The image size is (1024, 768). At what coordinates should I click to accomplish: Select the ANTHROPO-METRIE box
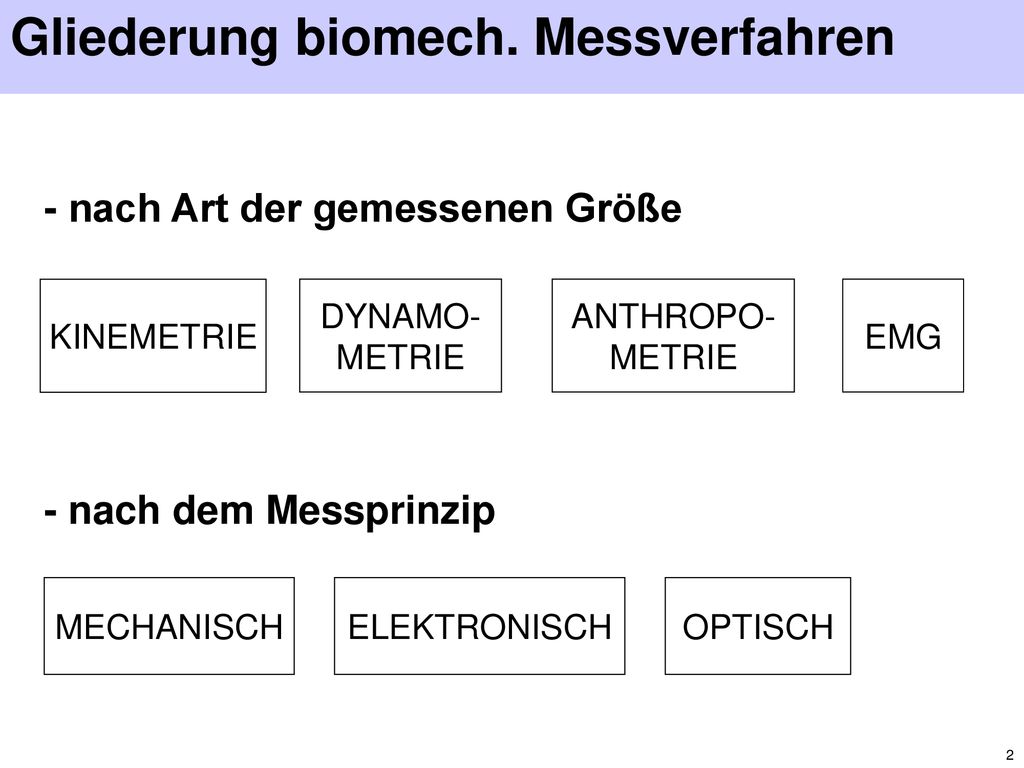[673, 336]
